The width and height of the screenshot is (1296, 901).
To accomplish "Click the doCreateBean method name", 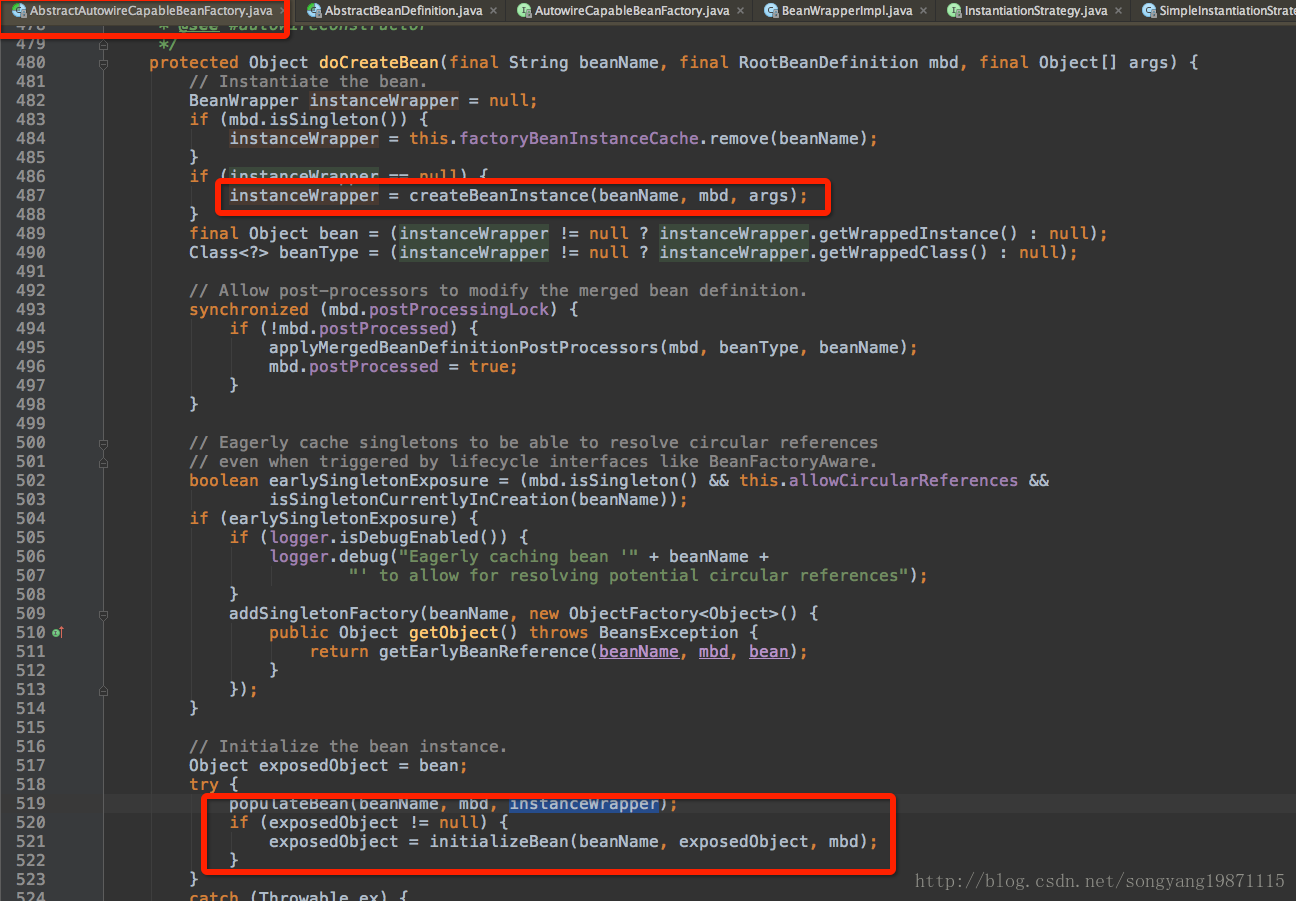I will coord(379,62).
